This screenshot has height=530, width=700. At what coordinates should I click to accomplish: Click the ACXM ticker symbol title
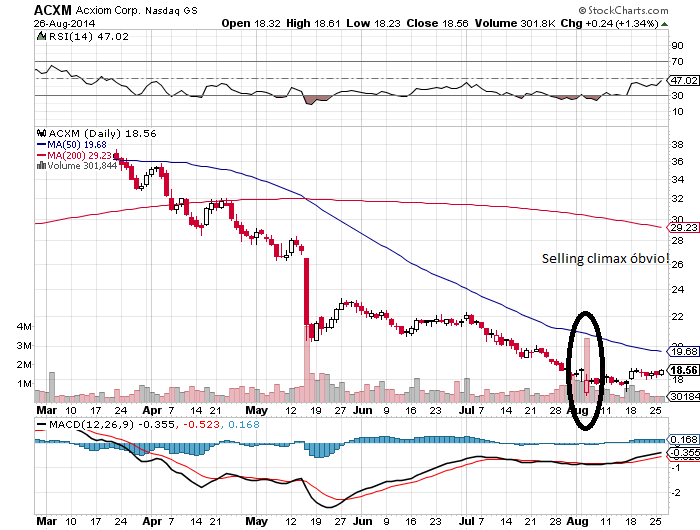(x=53, y=10)
